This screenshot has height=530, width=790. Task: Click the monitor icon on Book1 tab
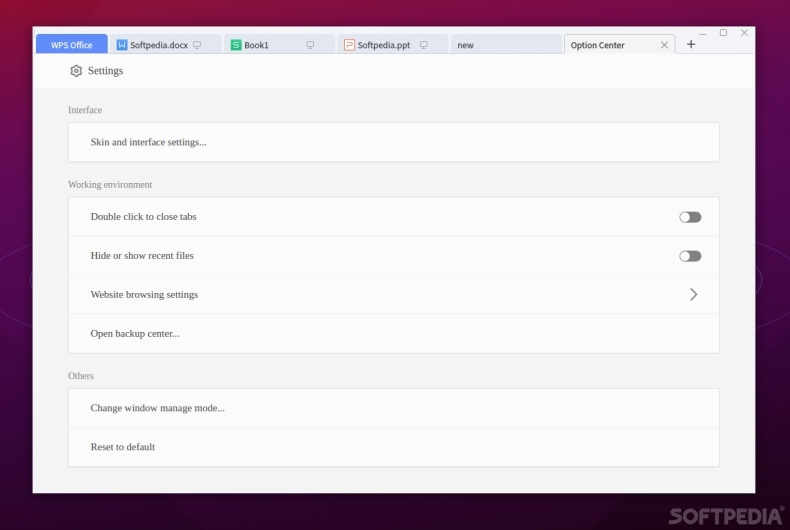point(310,45)
